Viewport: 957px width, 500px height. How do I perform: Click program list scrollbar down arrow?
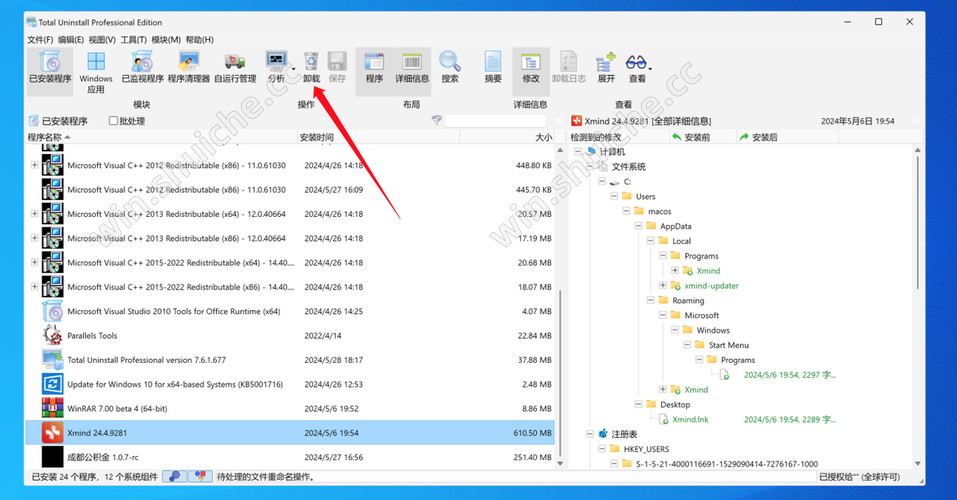pos(560,463)
